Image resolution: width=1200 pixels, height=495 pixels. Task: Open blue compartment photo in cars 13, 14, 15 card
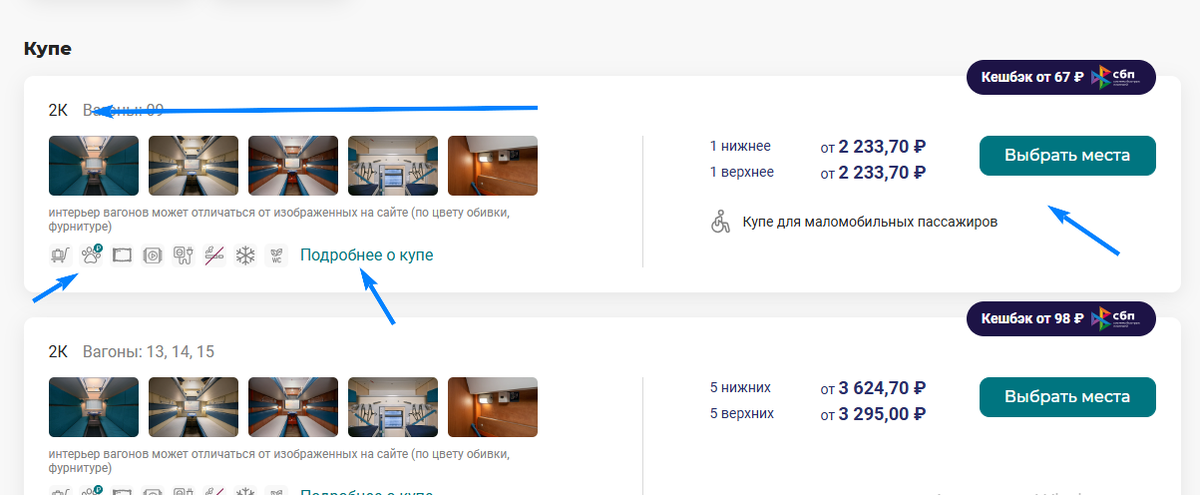(94, 407)
